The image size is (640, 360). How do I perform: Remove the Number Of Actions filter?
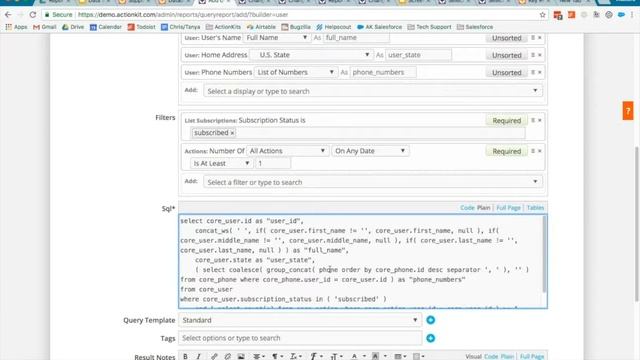[540, 151]
